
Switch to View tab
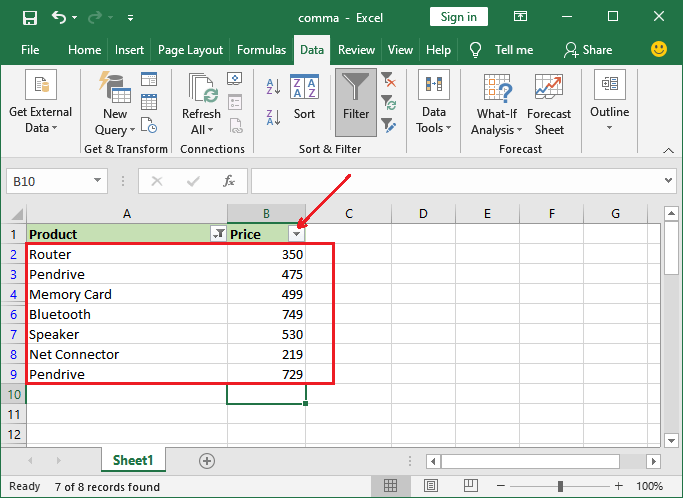[400, 50]
